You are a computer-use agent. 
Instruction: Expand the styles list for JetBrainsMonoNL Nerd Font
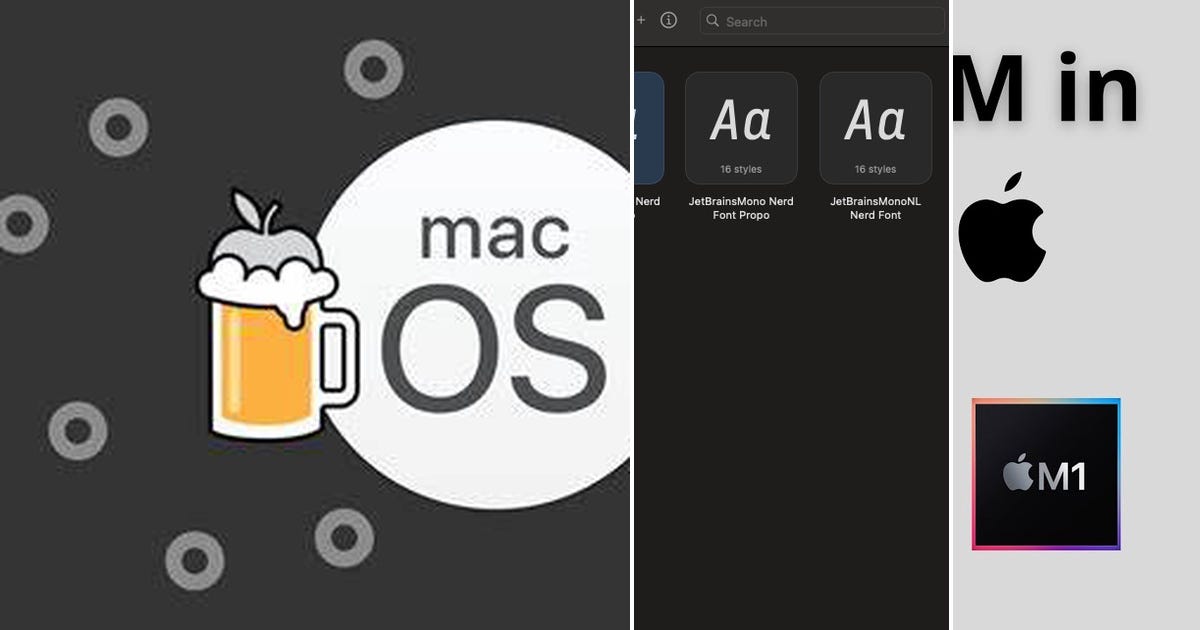tap(875, 168)
